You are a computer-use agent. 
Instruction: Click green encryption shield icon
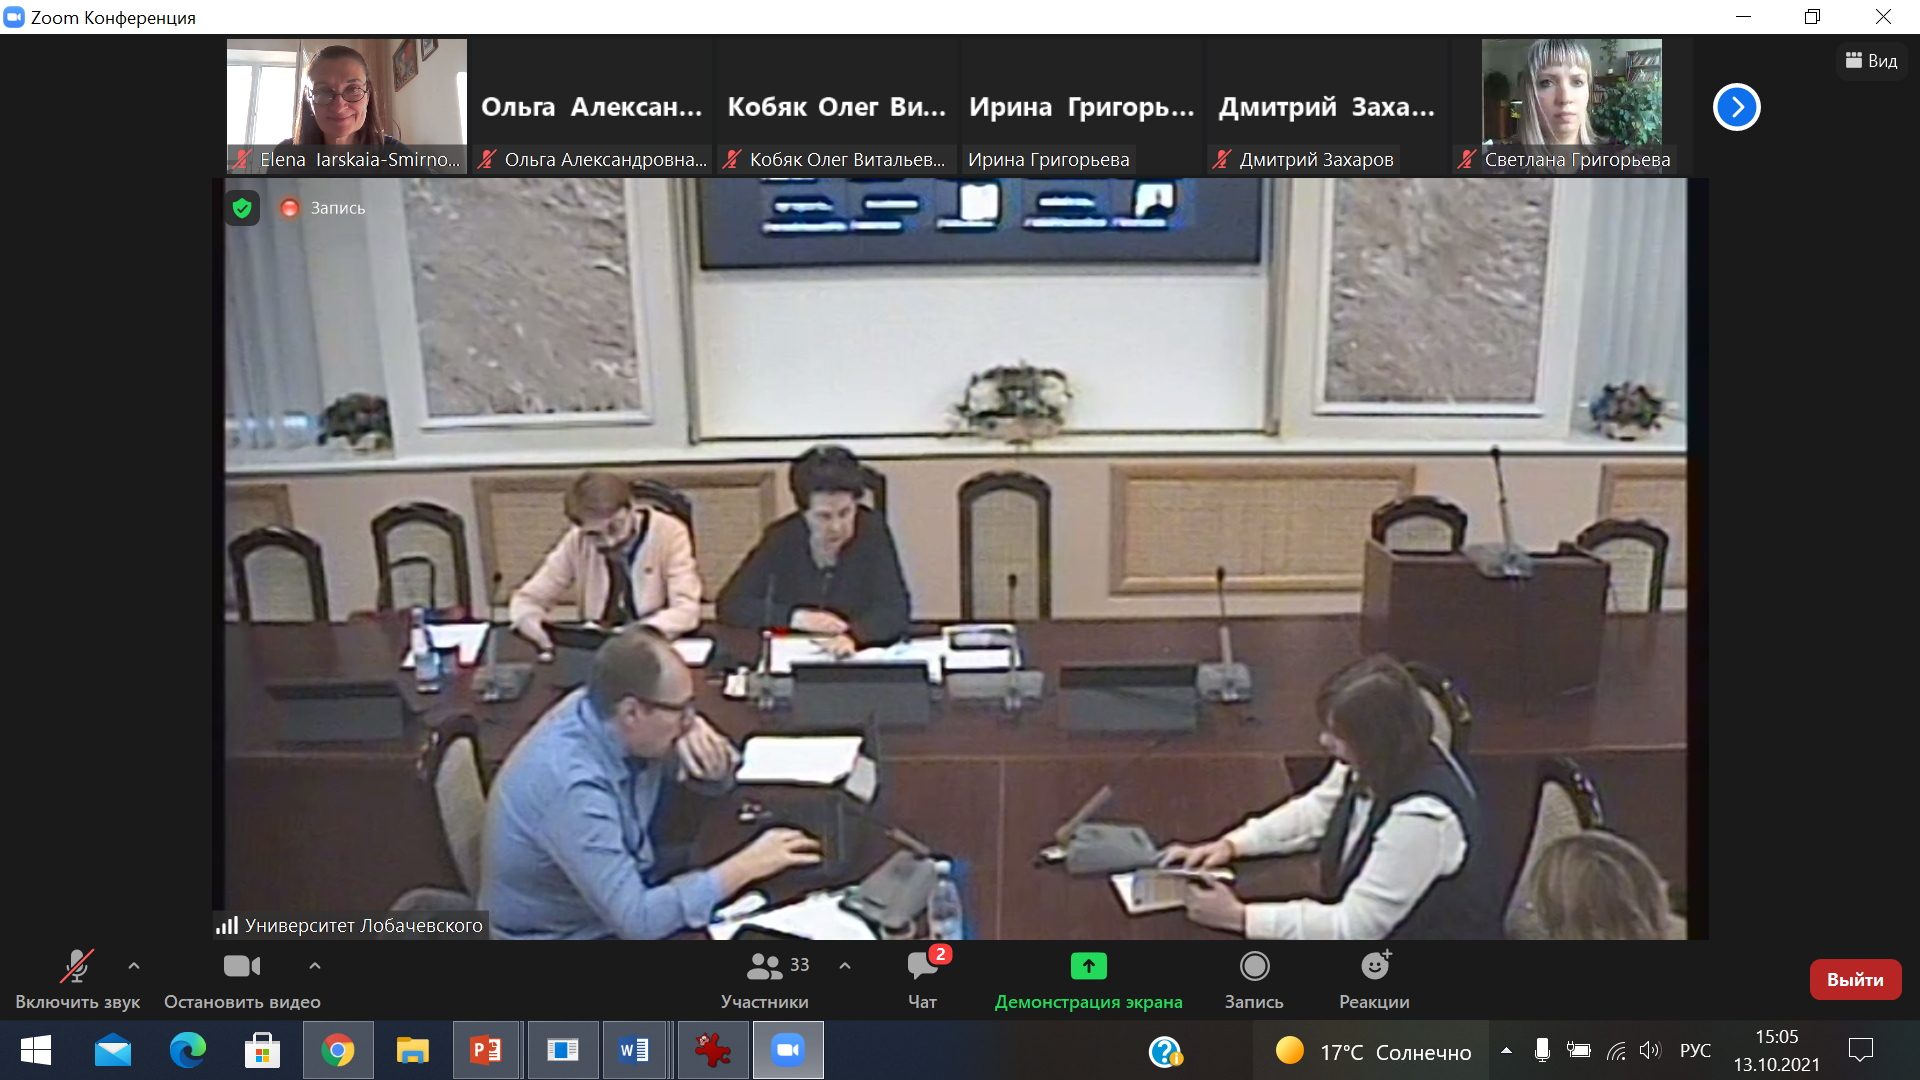(242, 208)
